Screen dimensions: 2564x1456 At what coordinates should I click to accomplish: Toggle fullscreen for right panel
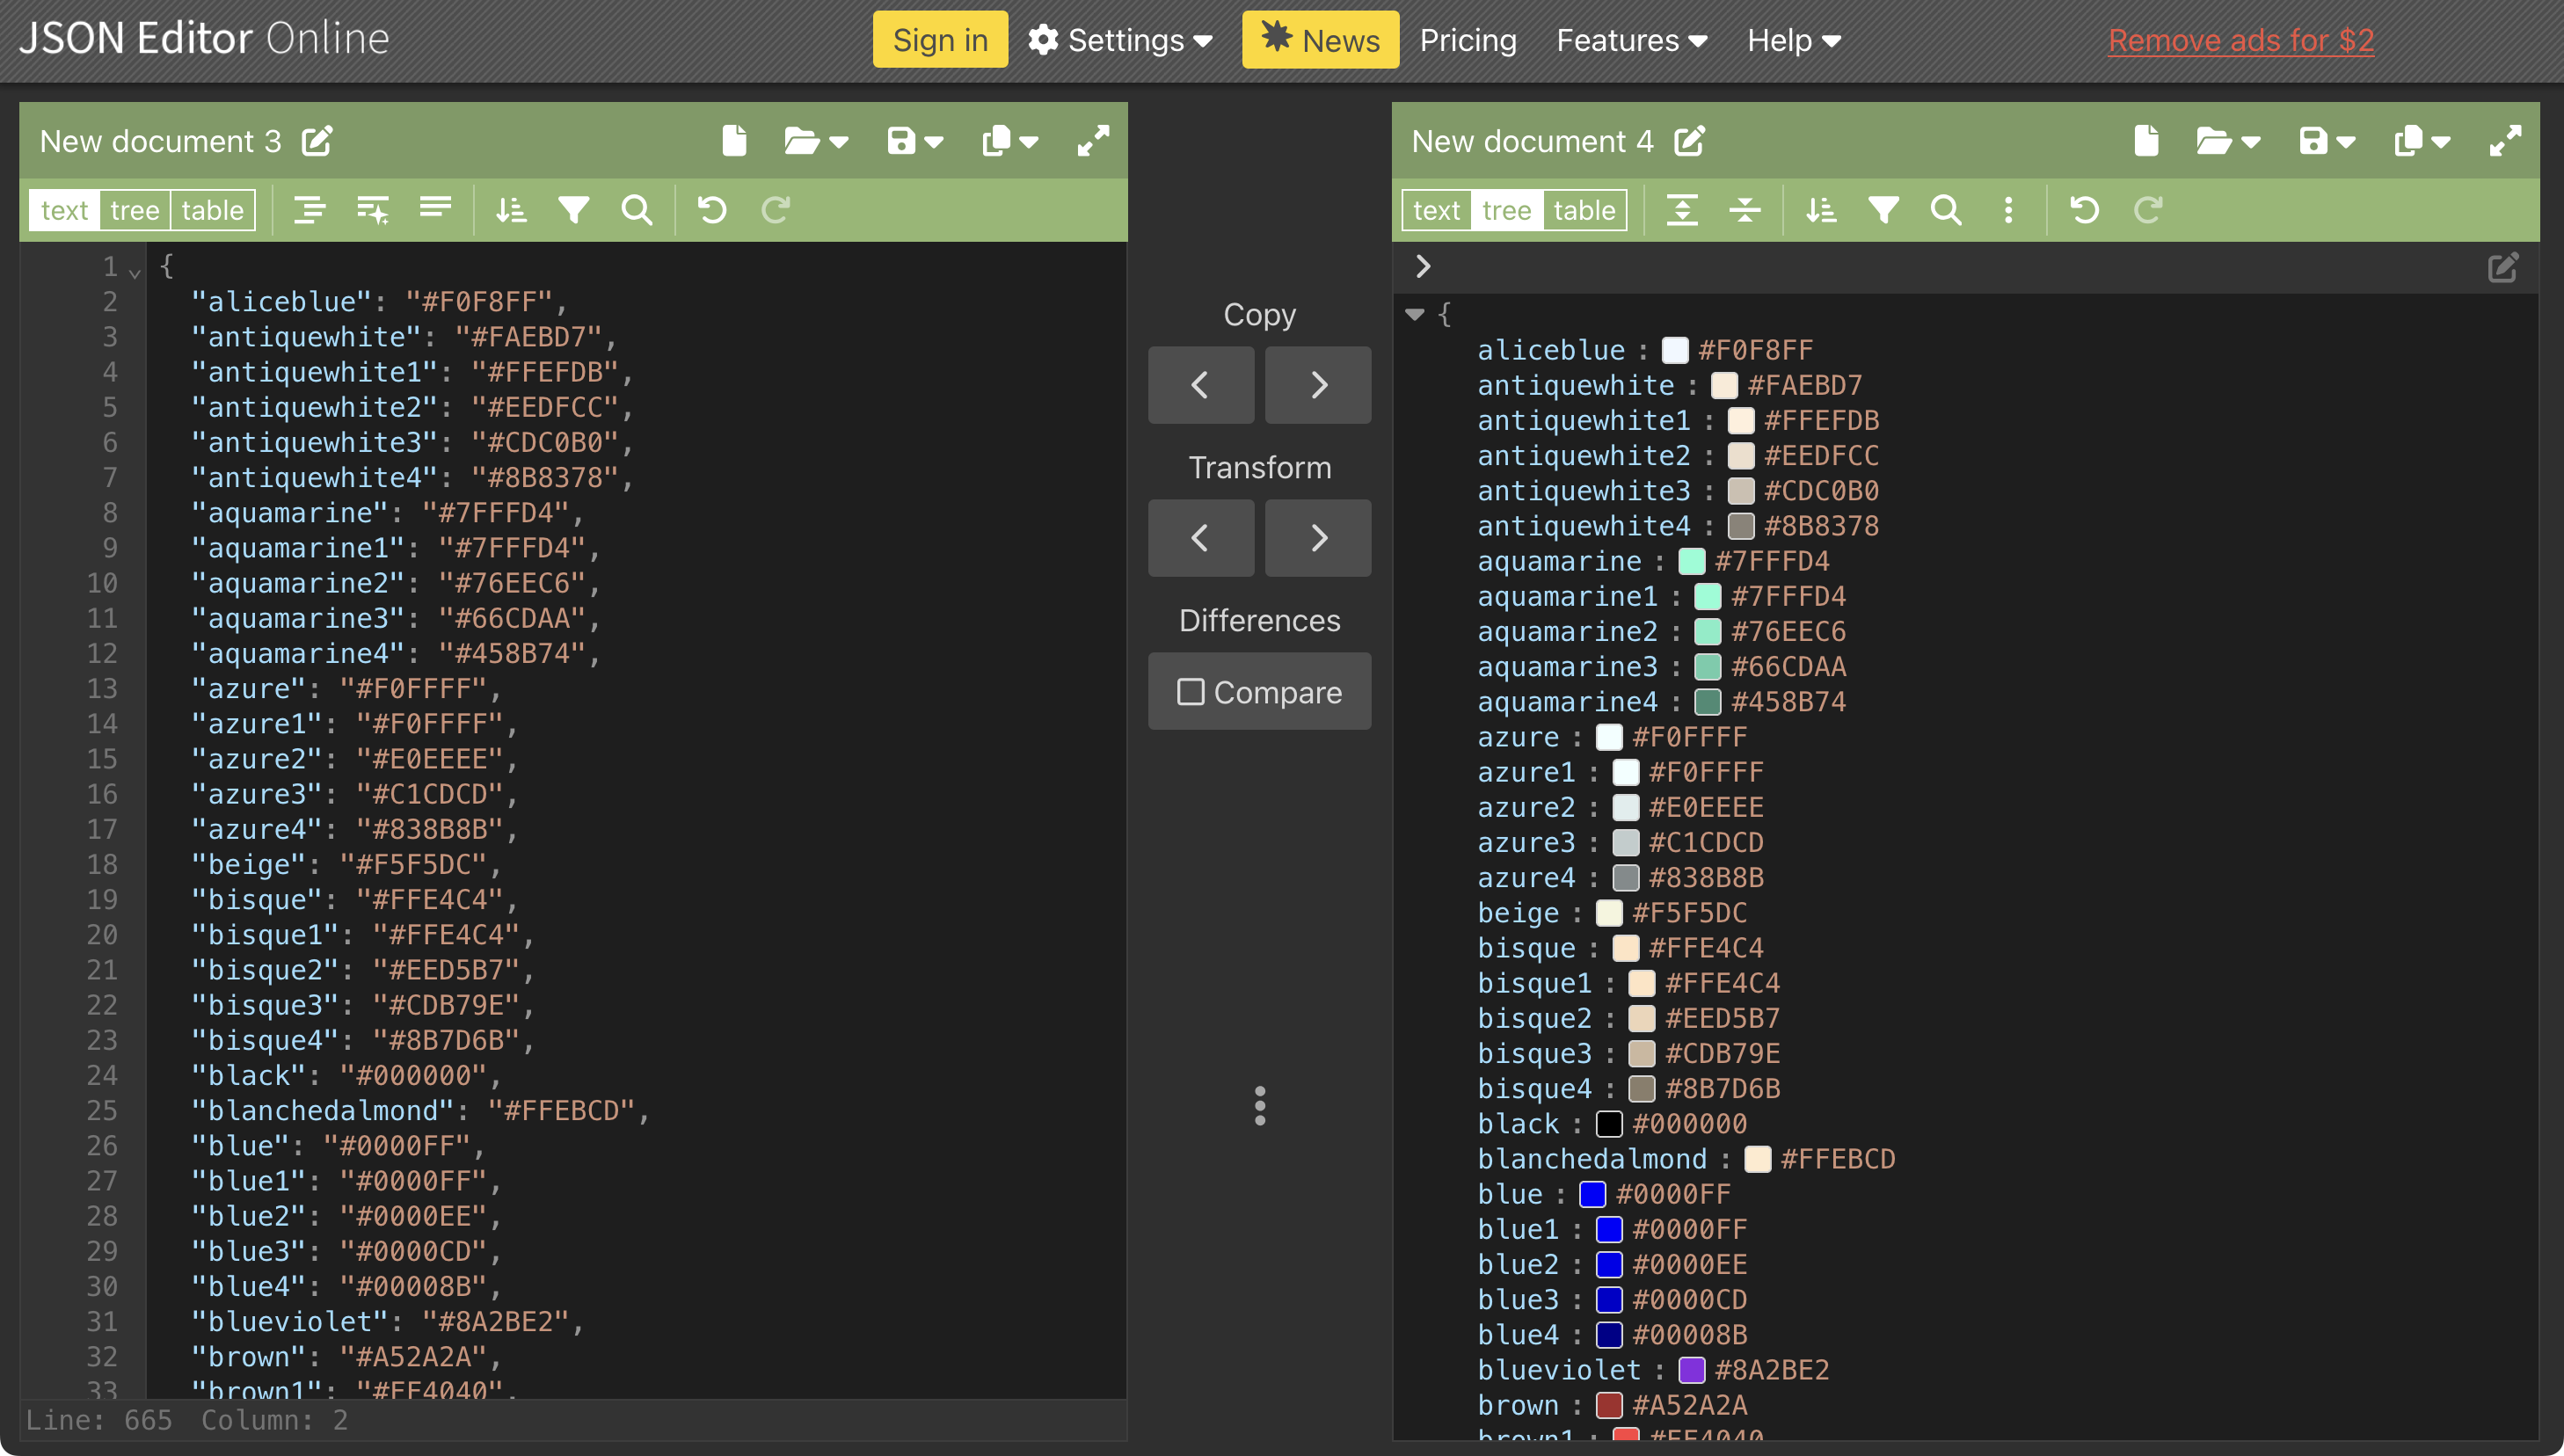click(x=2505, y=141)
